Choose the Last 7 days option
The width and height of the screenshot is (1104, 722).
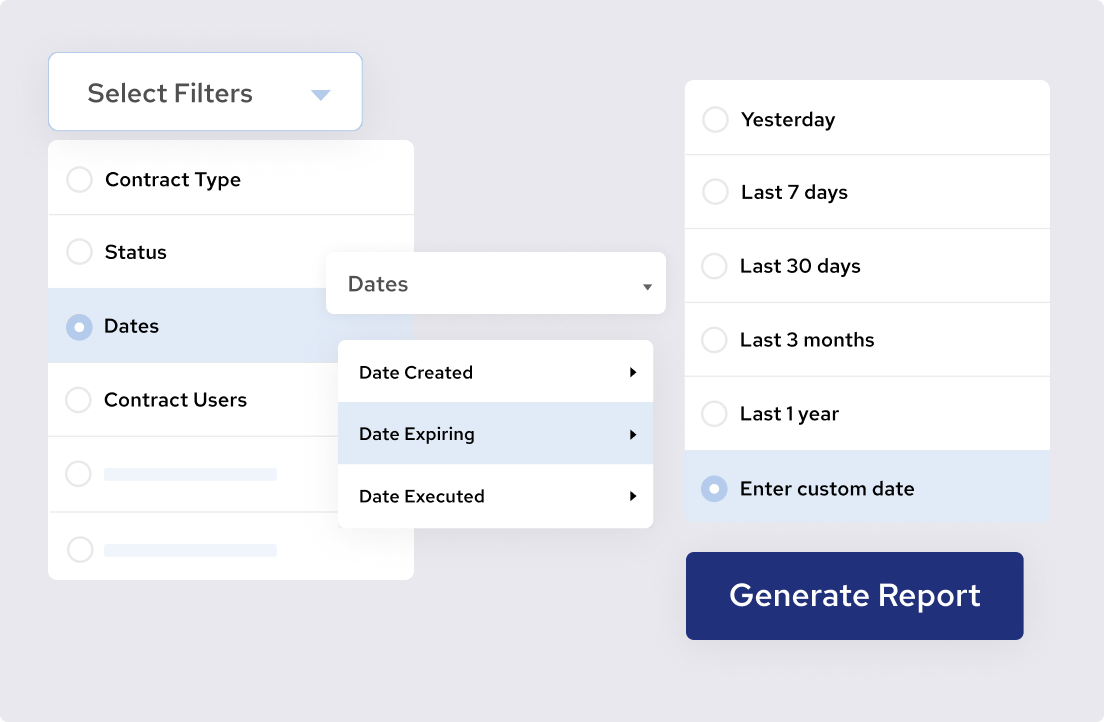coord(715,192)
